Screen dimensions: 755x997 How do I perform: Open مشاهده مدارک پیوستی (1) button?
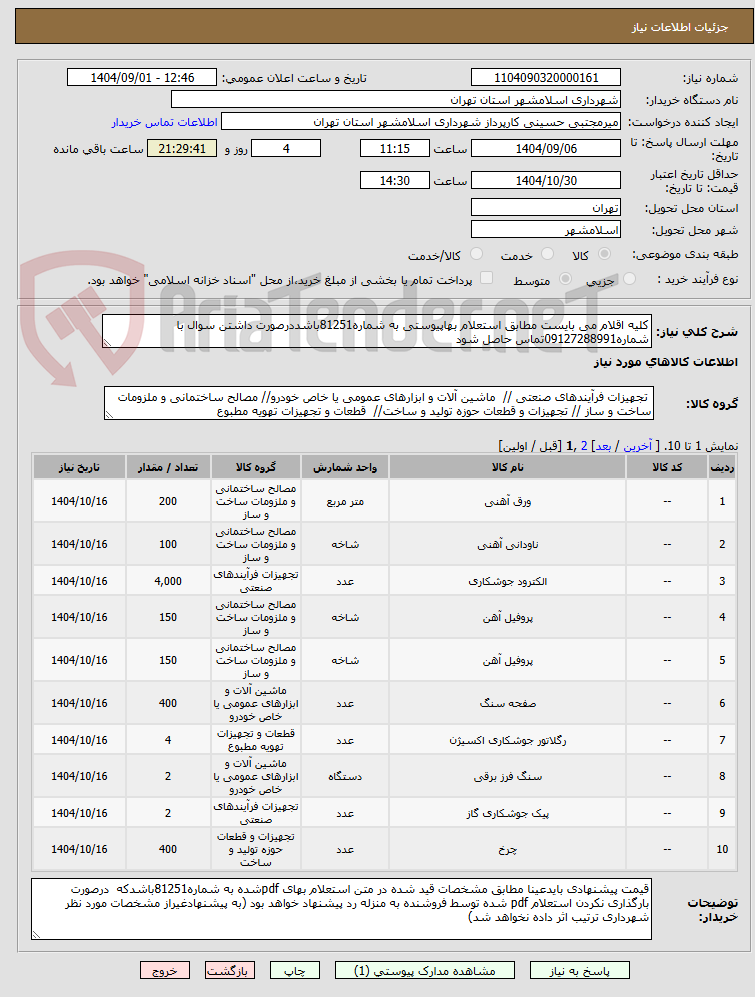[424, 970]
